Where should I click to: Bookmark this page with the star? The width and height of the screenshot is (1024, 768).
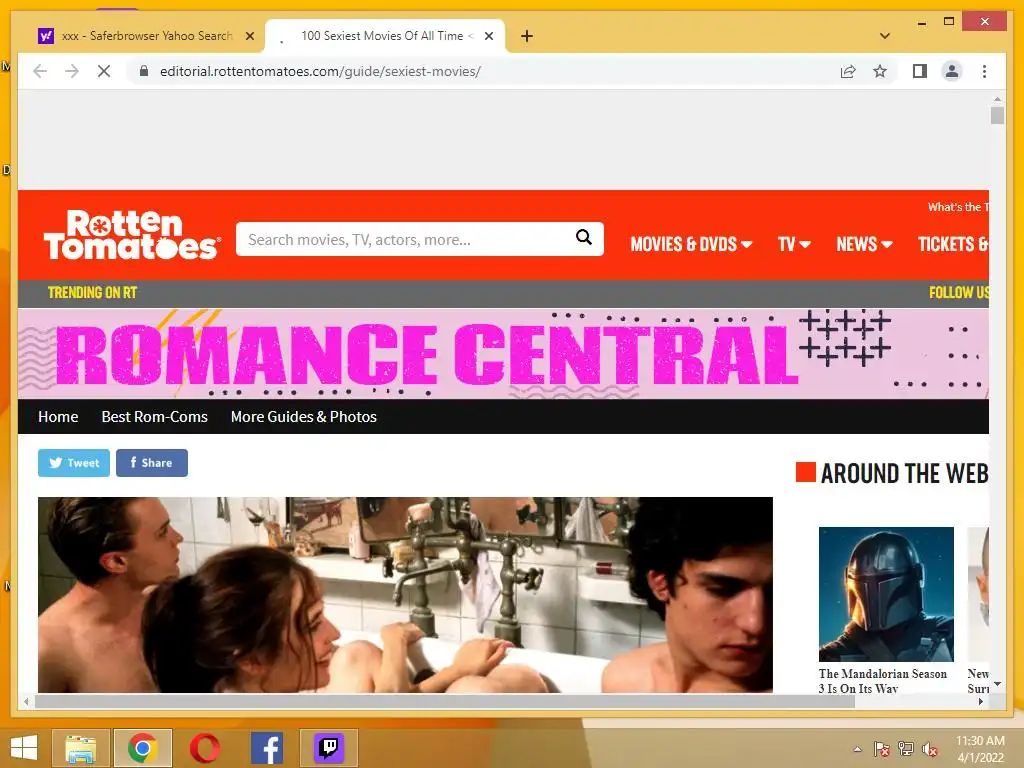880,71
